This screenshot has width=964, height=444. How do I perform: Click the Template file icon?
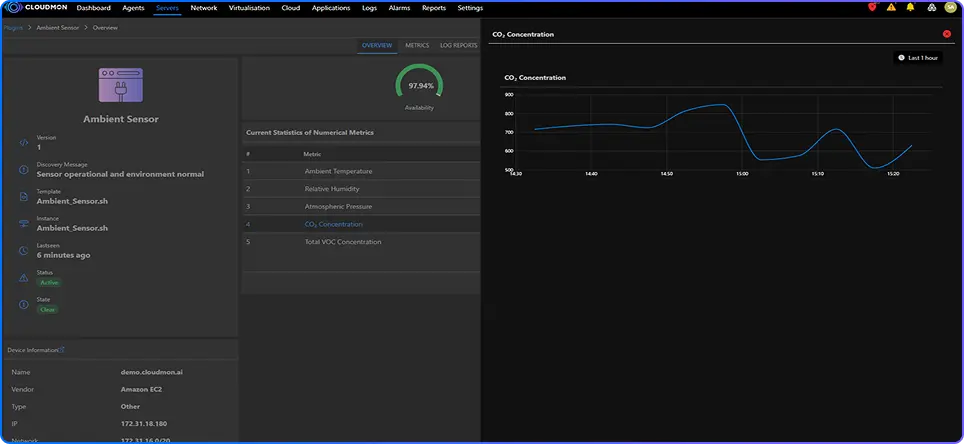click(23, 197)
